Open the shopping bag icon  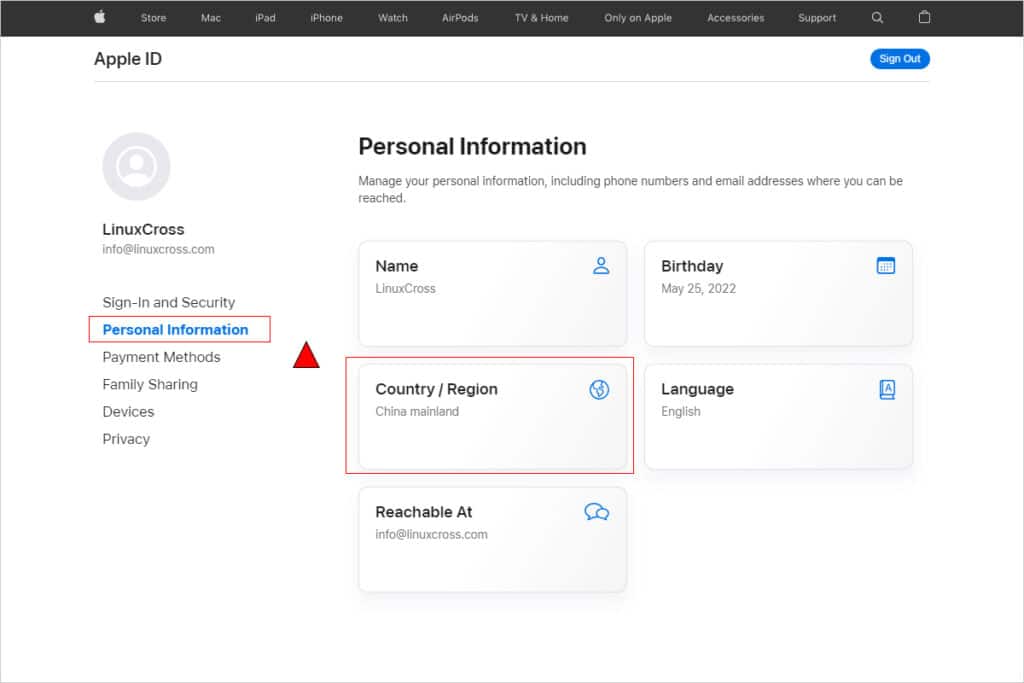point(924,18)
